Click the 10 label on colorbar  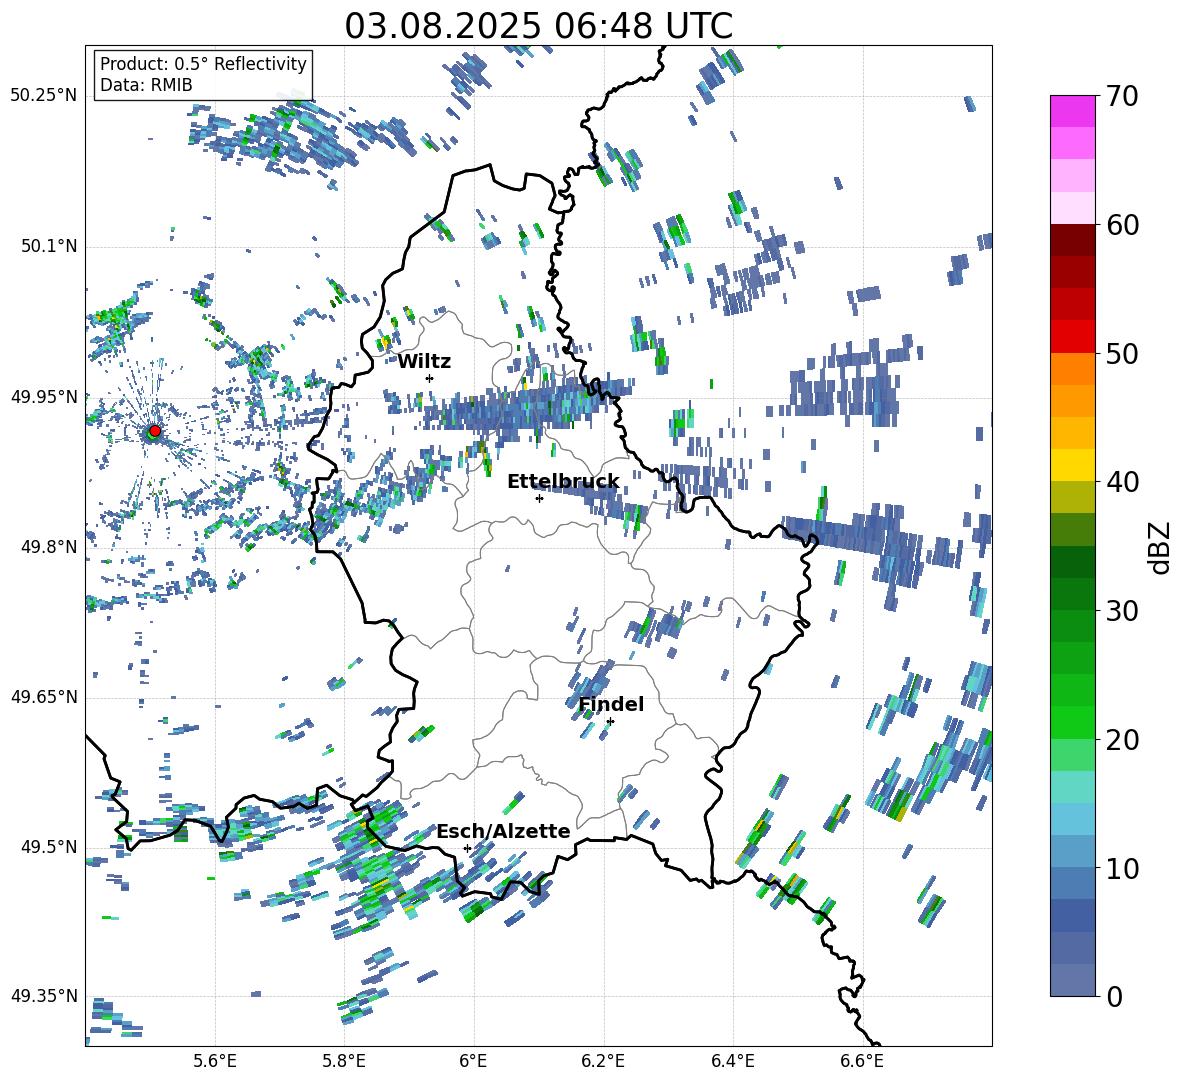[x=1122, y=868]
